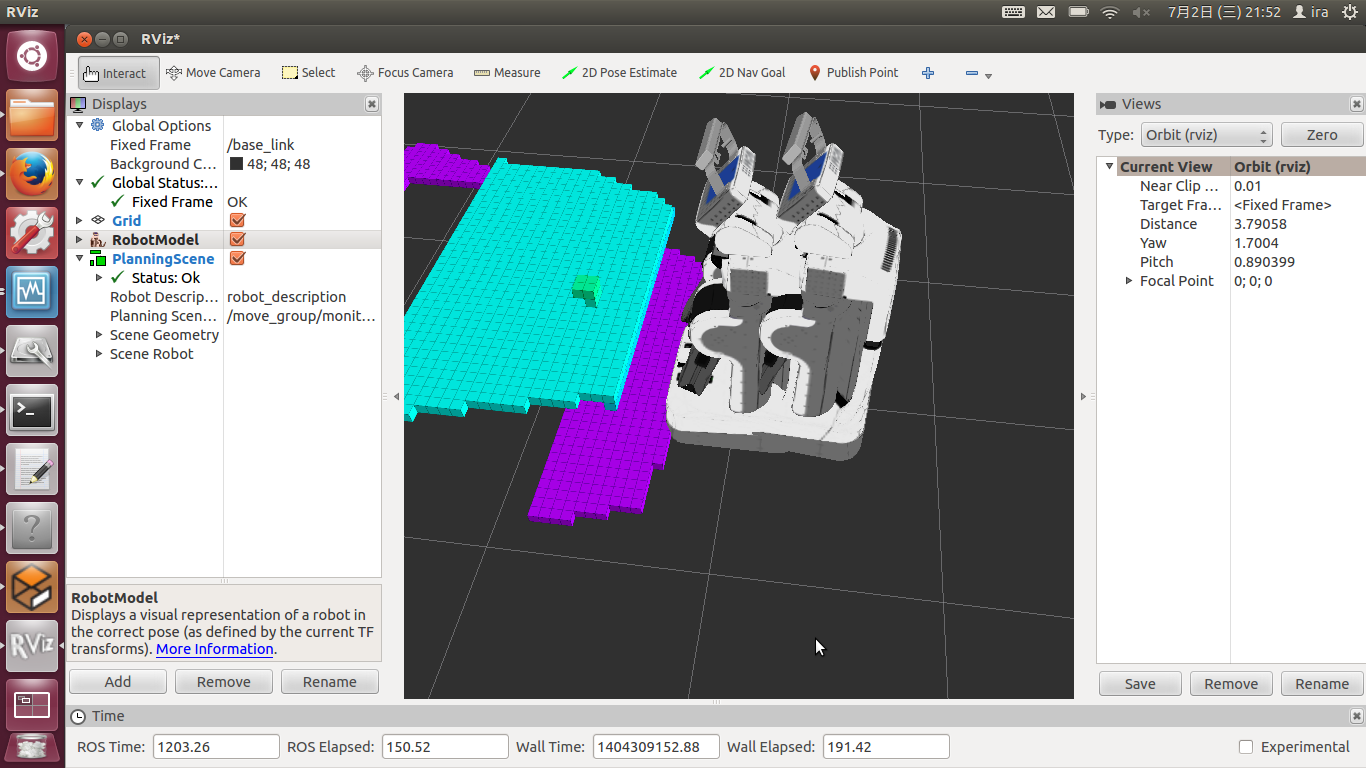
Task: Expand the Grid display node
Action: 80,220
